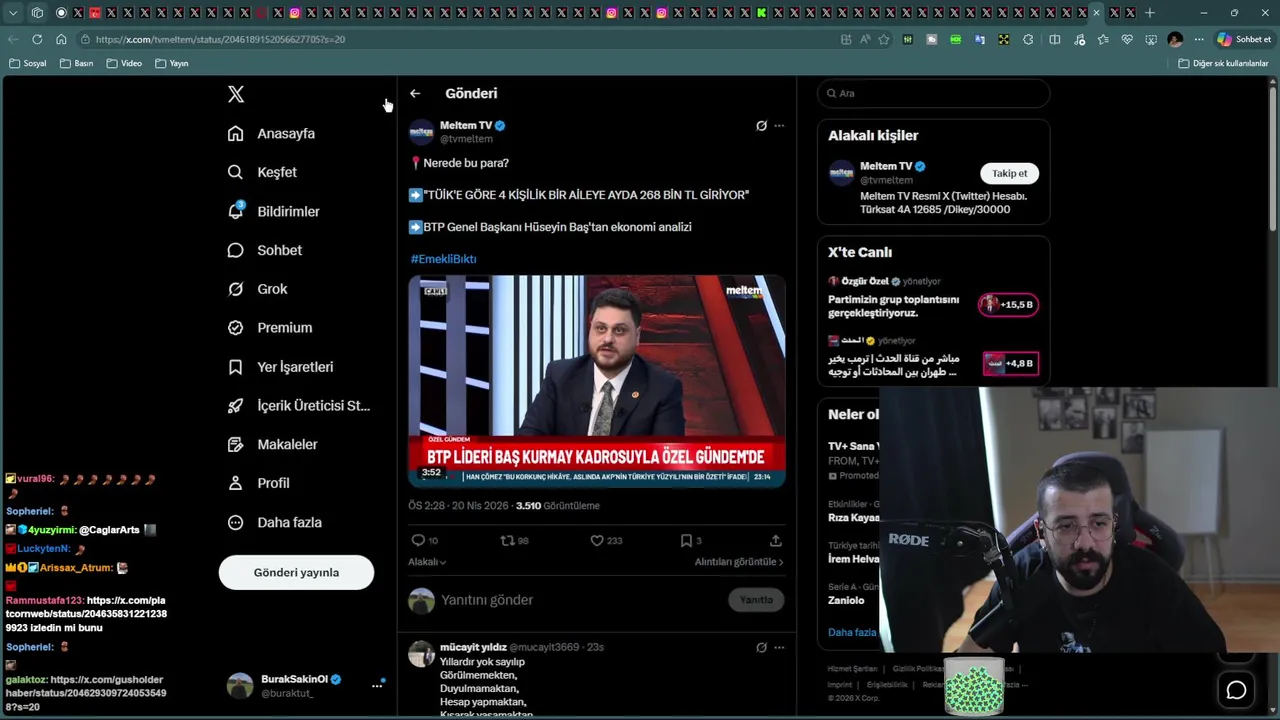The height and width of the screenshot is (720, 1280).
Task: Open a new browser tab
Action: (1150, 13)
